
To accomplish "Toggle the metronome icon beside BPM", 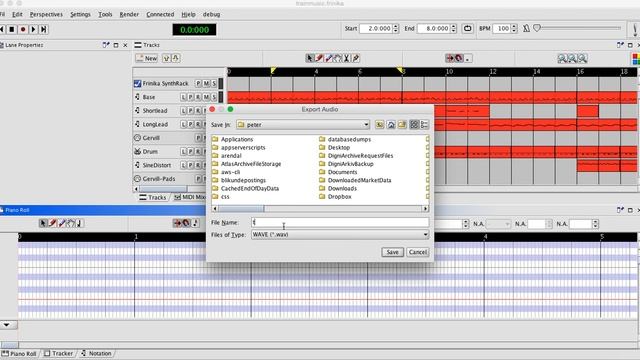I will click(x=527, y=29).
